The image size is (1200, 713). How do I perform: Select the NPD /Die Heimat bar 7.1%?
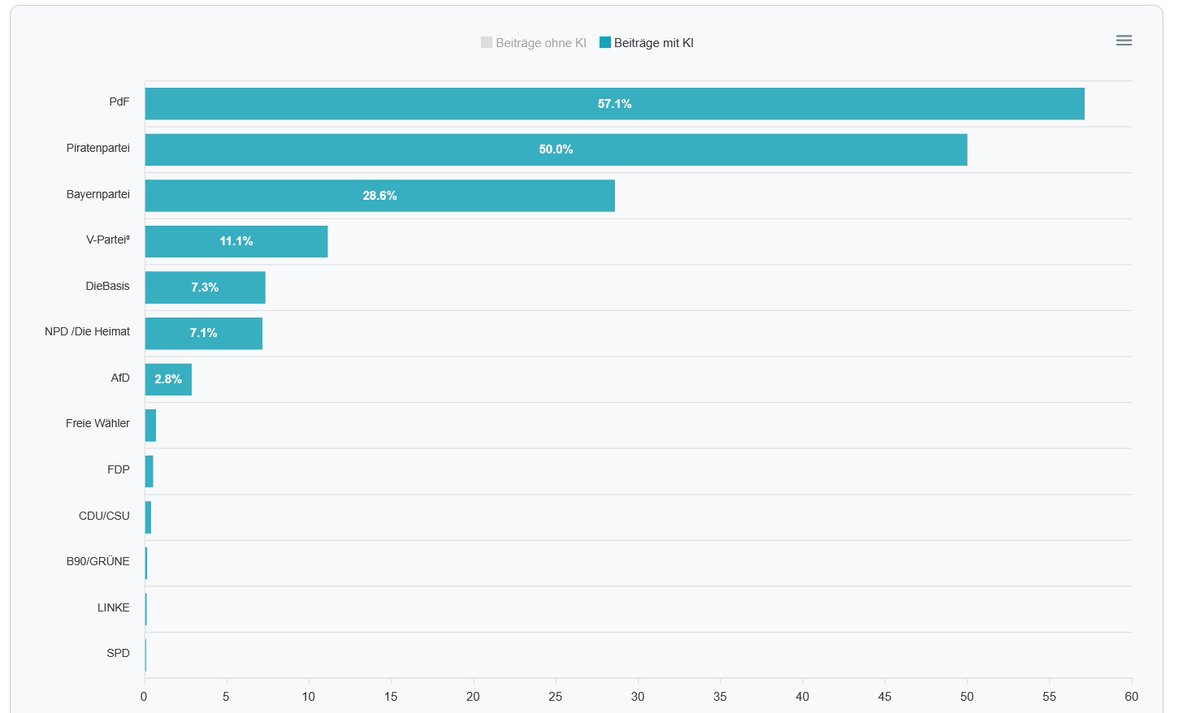(x=203, y=334)
